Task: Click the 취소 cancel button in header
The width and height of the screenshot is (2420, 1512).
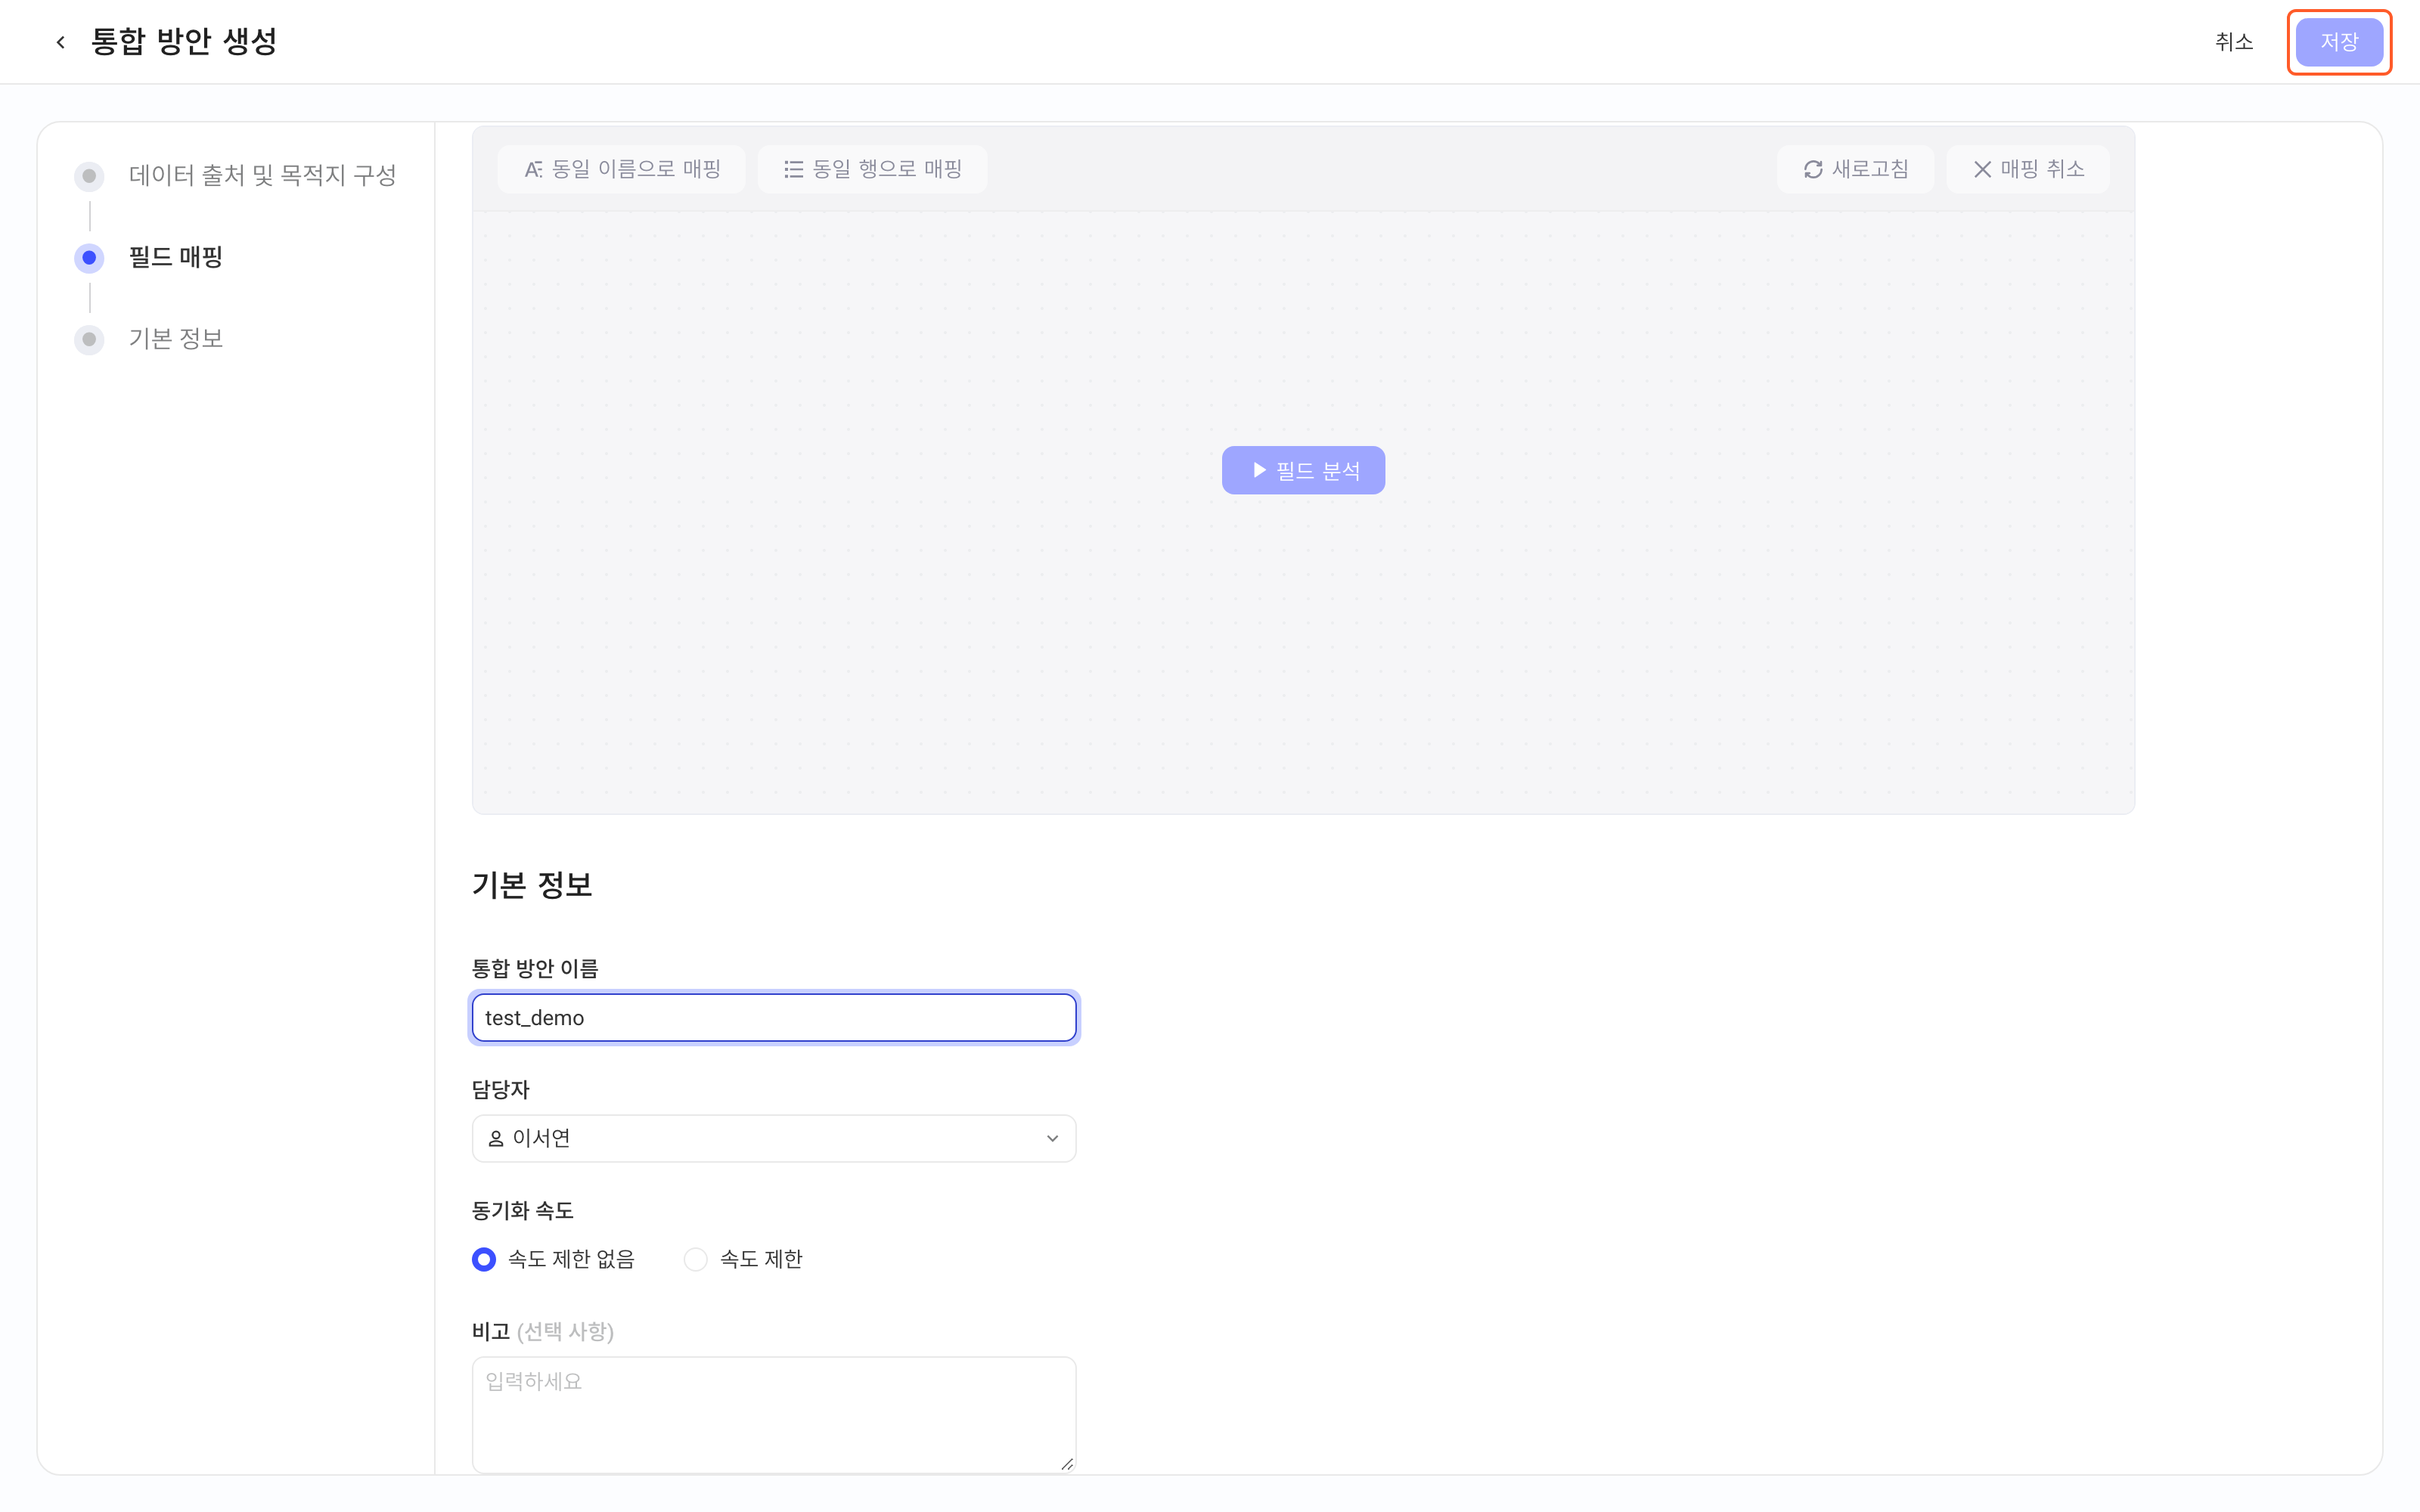Action: pyautogui.click(x=2234, y=42)
